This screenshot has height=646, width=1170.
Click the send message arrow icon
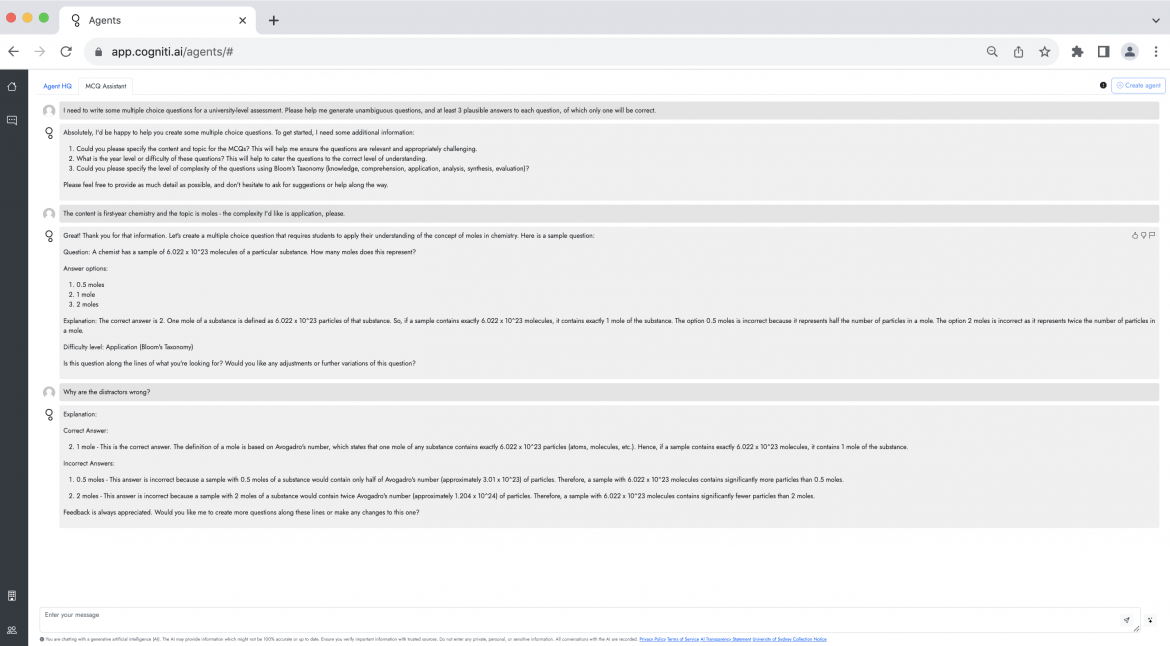pyautogui.click(x=1127, y=620)
